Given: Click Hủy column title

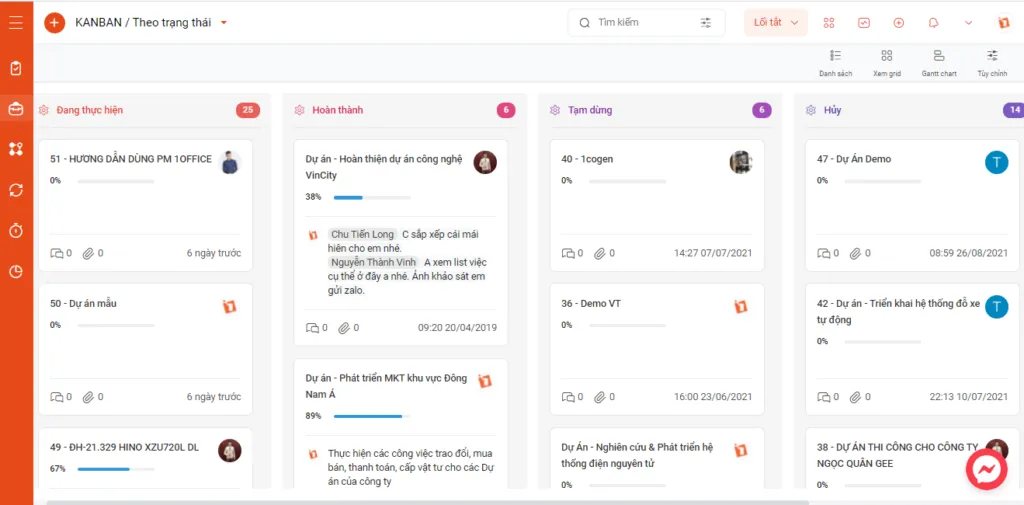Looking at the screenshot, I should click(832, 110).
